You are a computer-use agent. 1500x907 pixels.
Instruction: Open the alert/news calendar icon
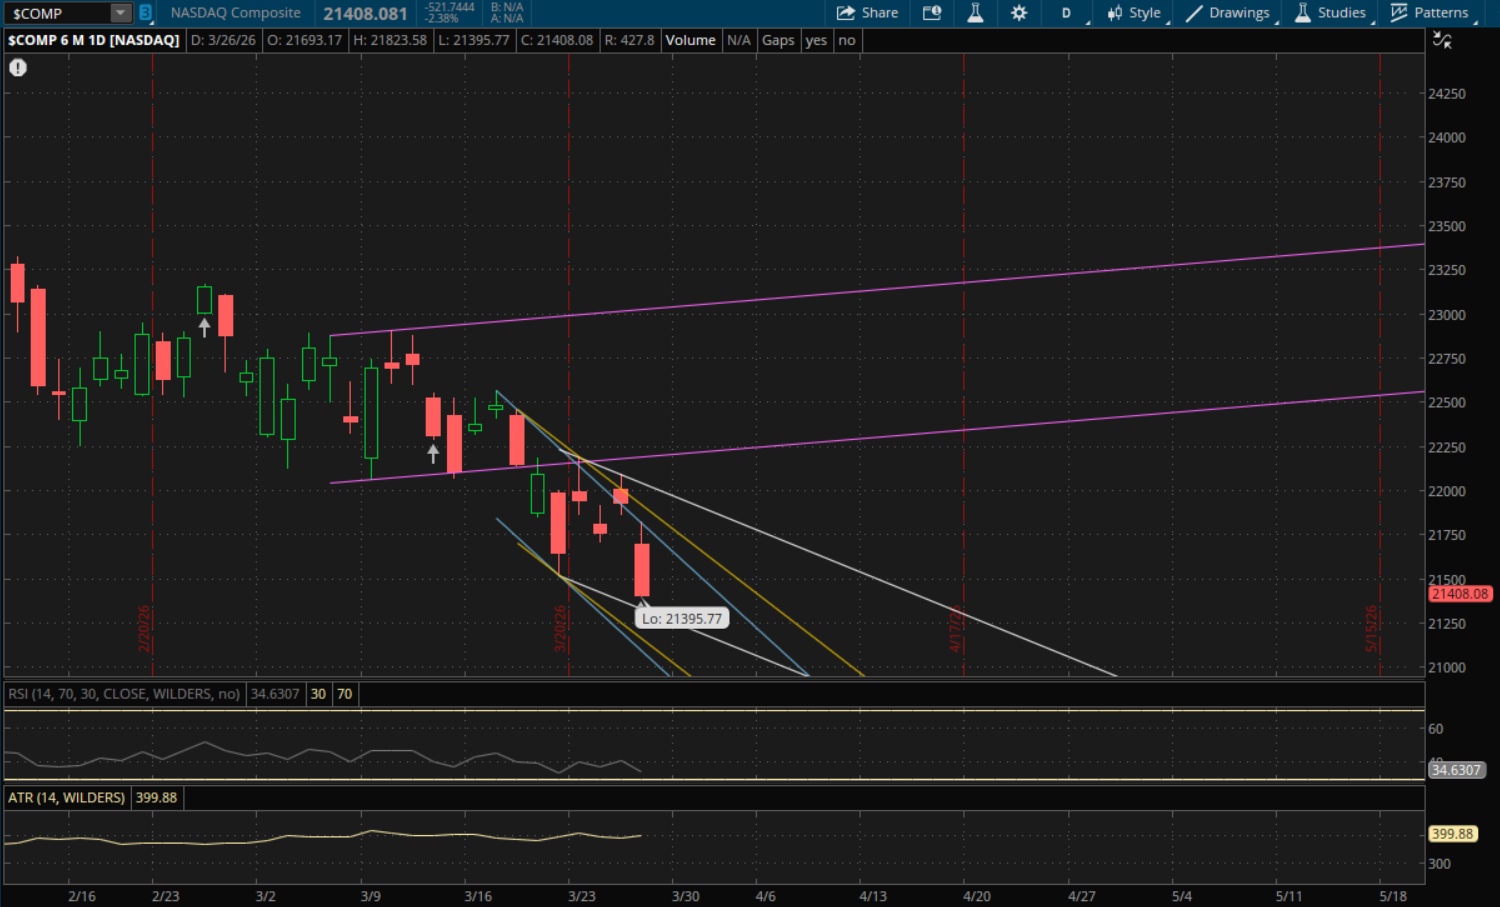point(932,13)
